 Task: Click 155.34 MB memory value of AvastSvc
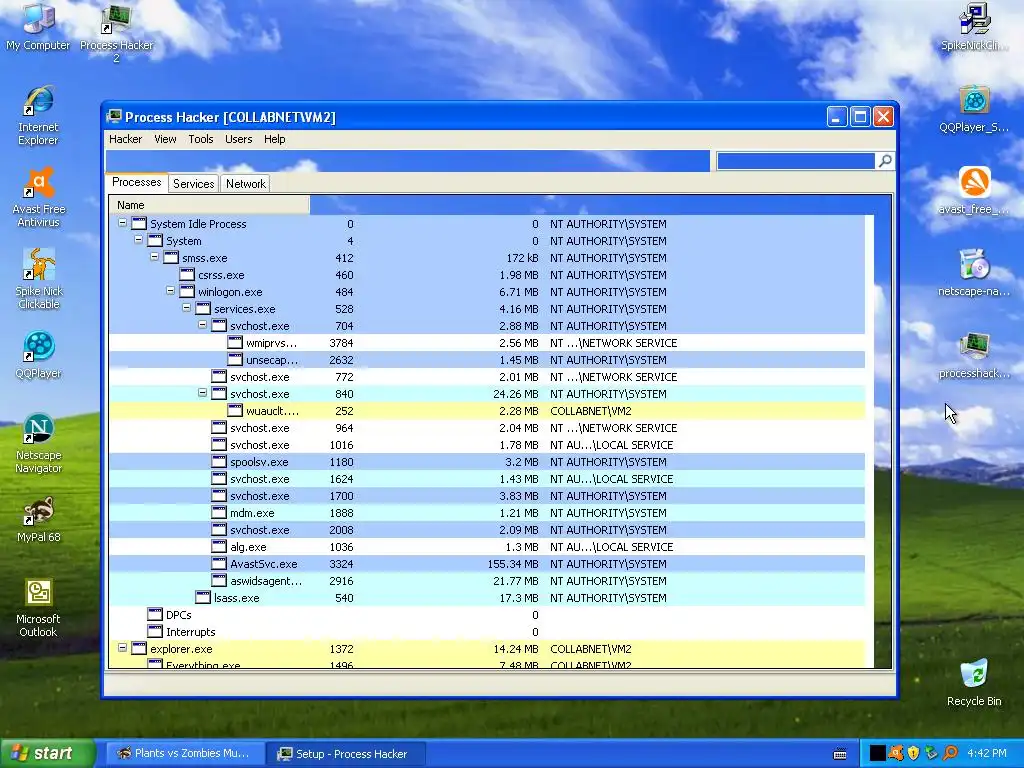pos(513,564)
